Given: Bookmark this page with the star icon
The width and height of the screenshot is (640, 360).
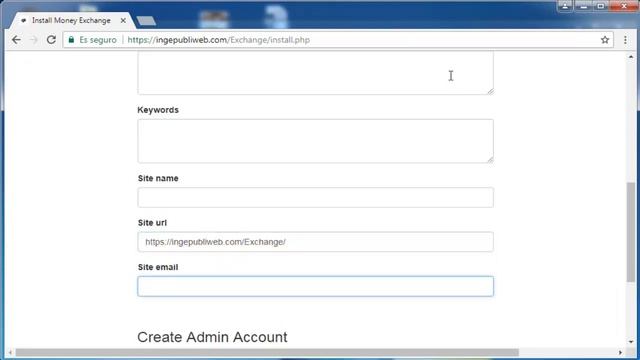Looking at the screenshot, I should [605, 40].
